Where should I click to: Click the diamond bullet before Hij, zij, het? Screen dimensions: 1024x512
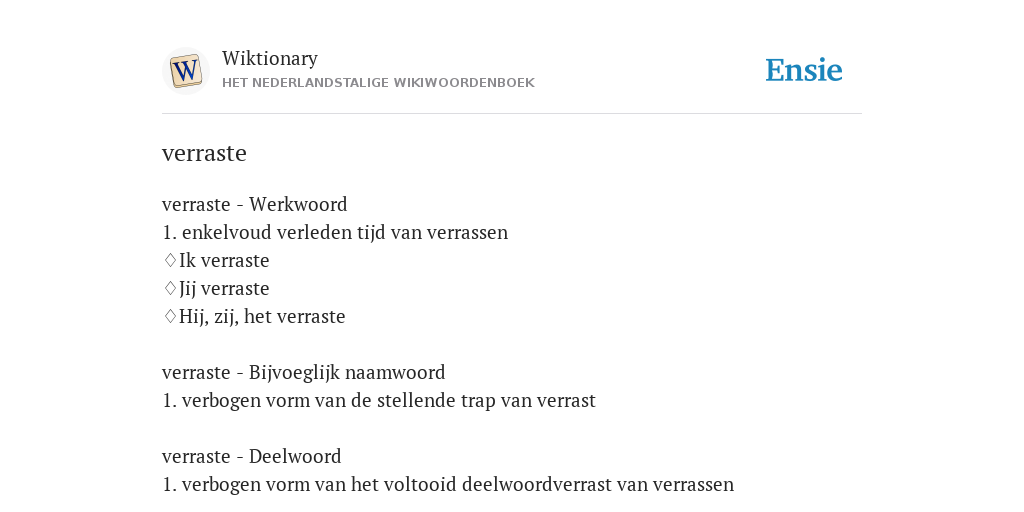(x=170, y=317)
